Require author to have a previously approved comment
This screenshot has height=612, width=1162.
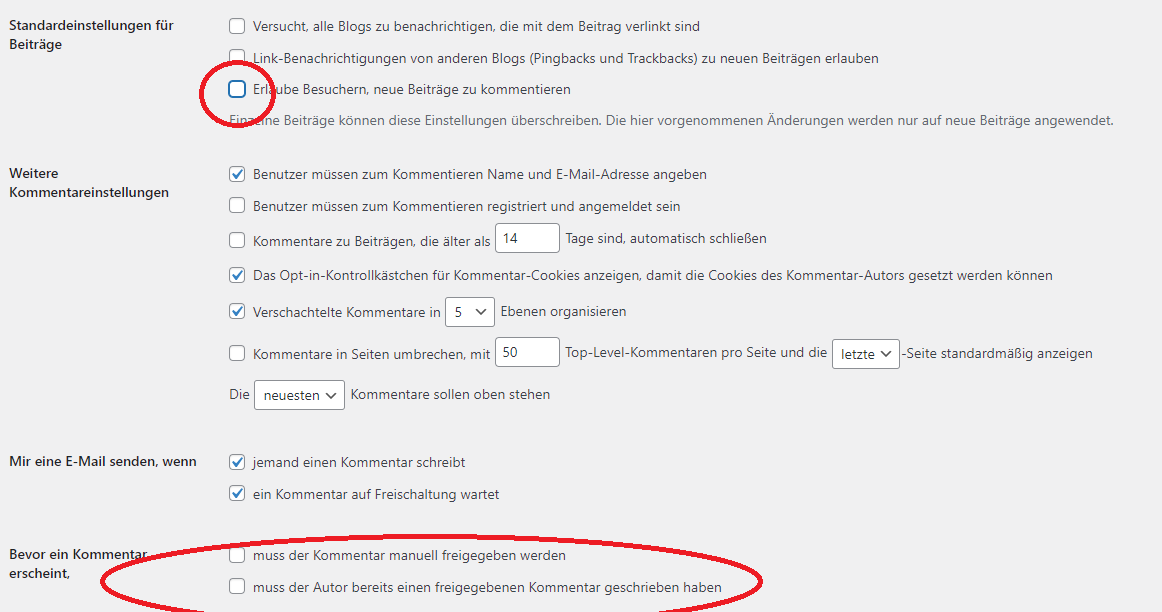coord(237,587)
